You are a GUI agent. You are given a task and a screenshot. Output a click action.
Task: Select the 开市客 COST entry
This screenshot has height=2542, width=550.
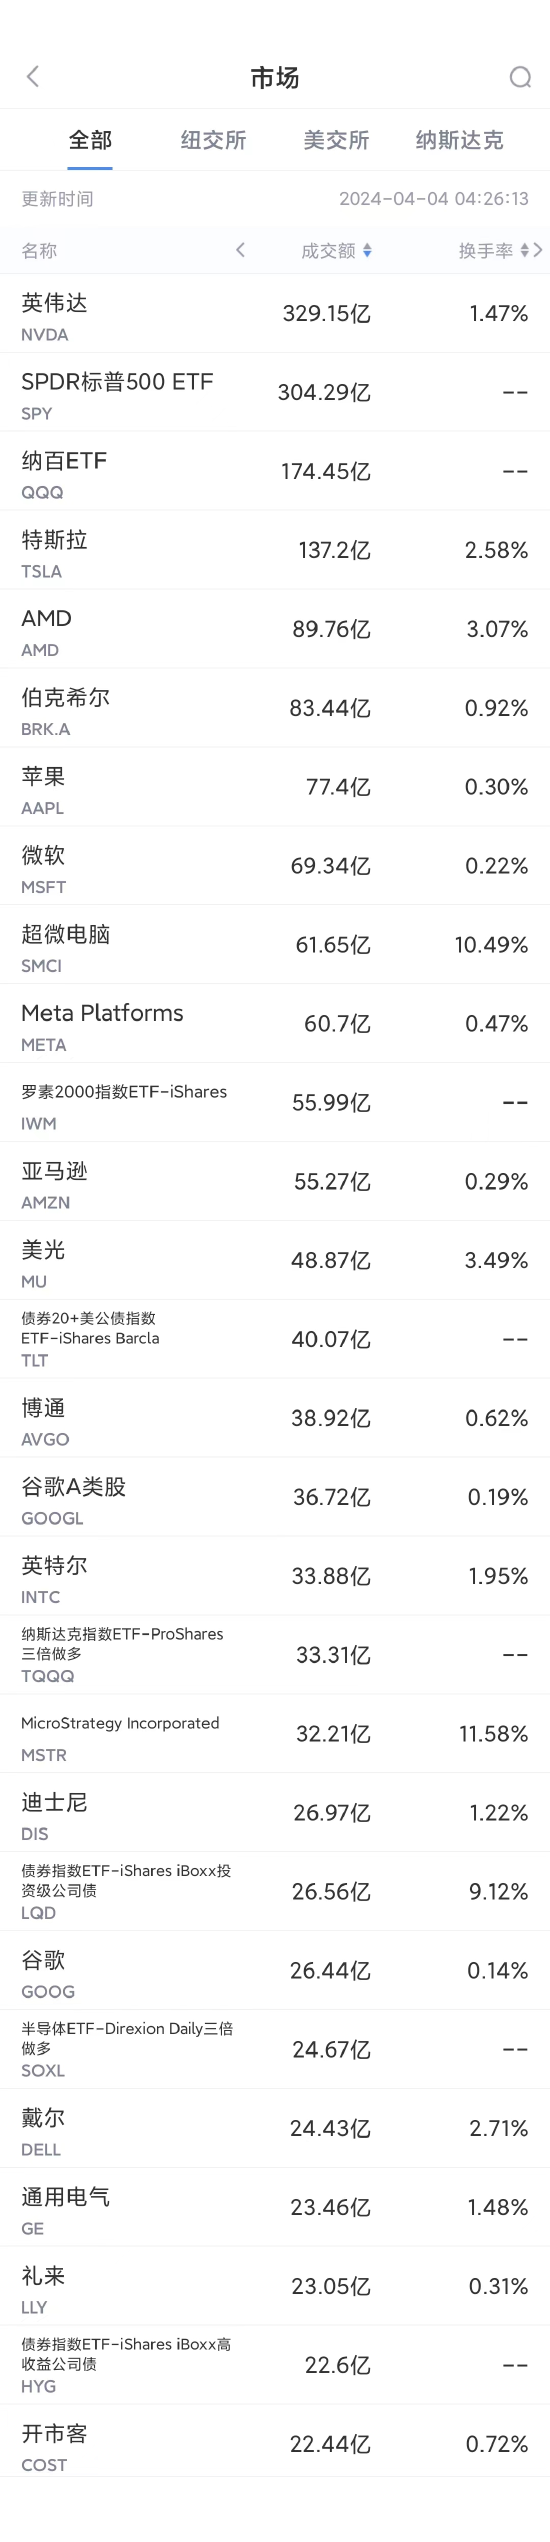[x=275, y=2444]
